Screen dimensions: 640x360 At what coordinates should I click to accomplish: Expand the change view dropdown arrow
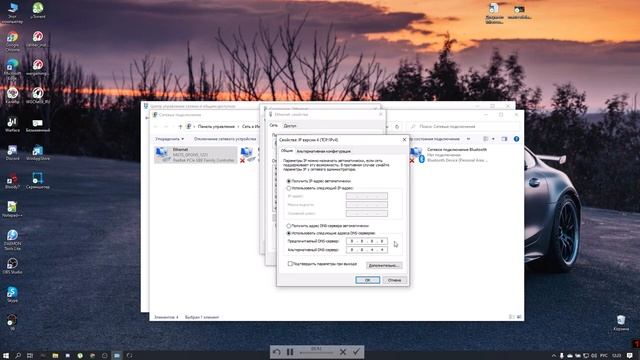tap(493, 139)
